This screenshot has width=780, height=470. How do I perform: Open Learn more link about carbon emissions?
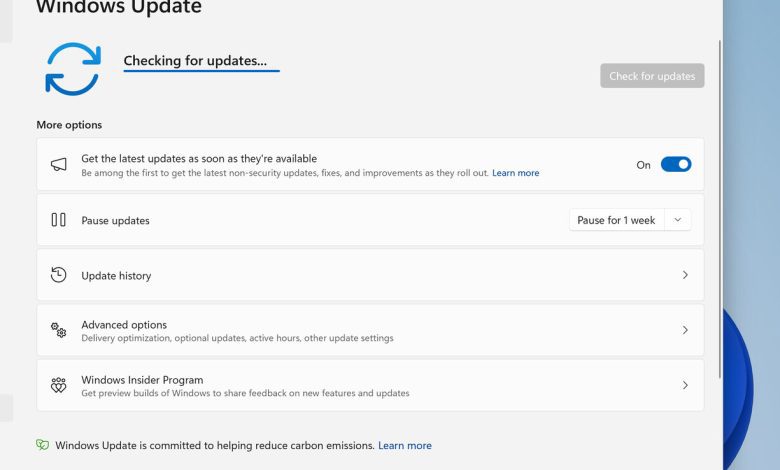[405, 446]
